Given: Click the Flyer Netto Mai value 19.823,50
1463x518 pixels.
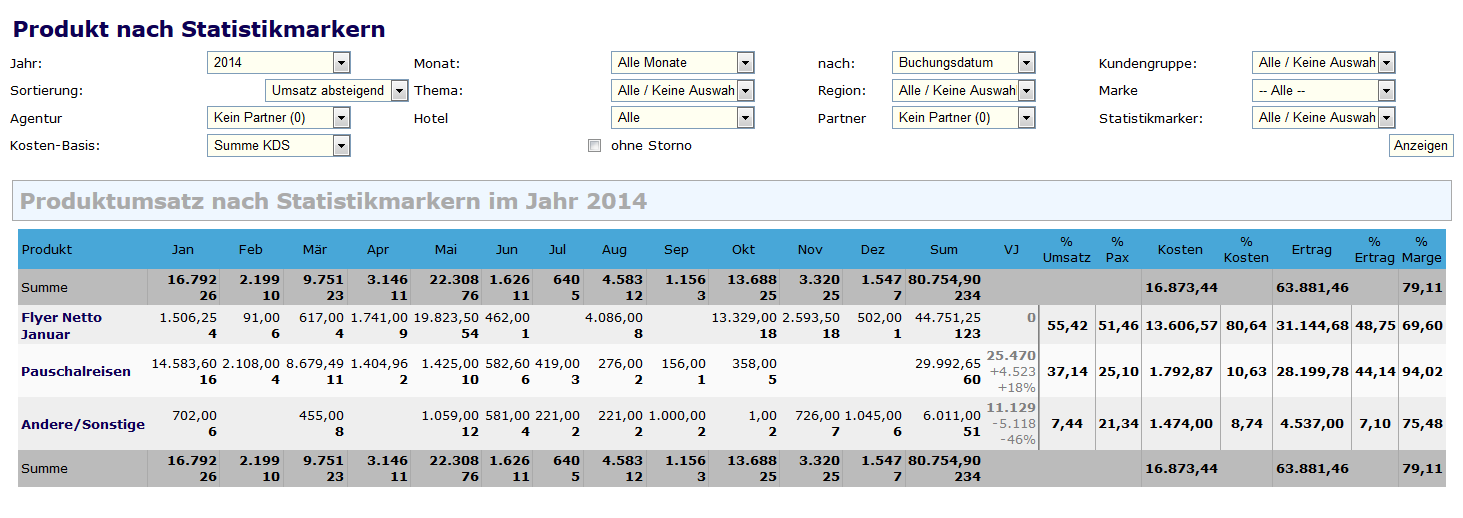Looking at the screenshot, I should [446, 317].
